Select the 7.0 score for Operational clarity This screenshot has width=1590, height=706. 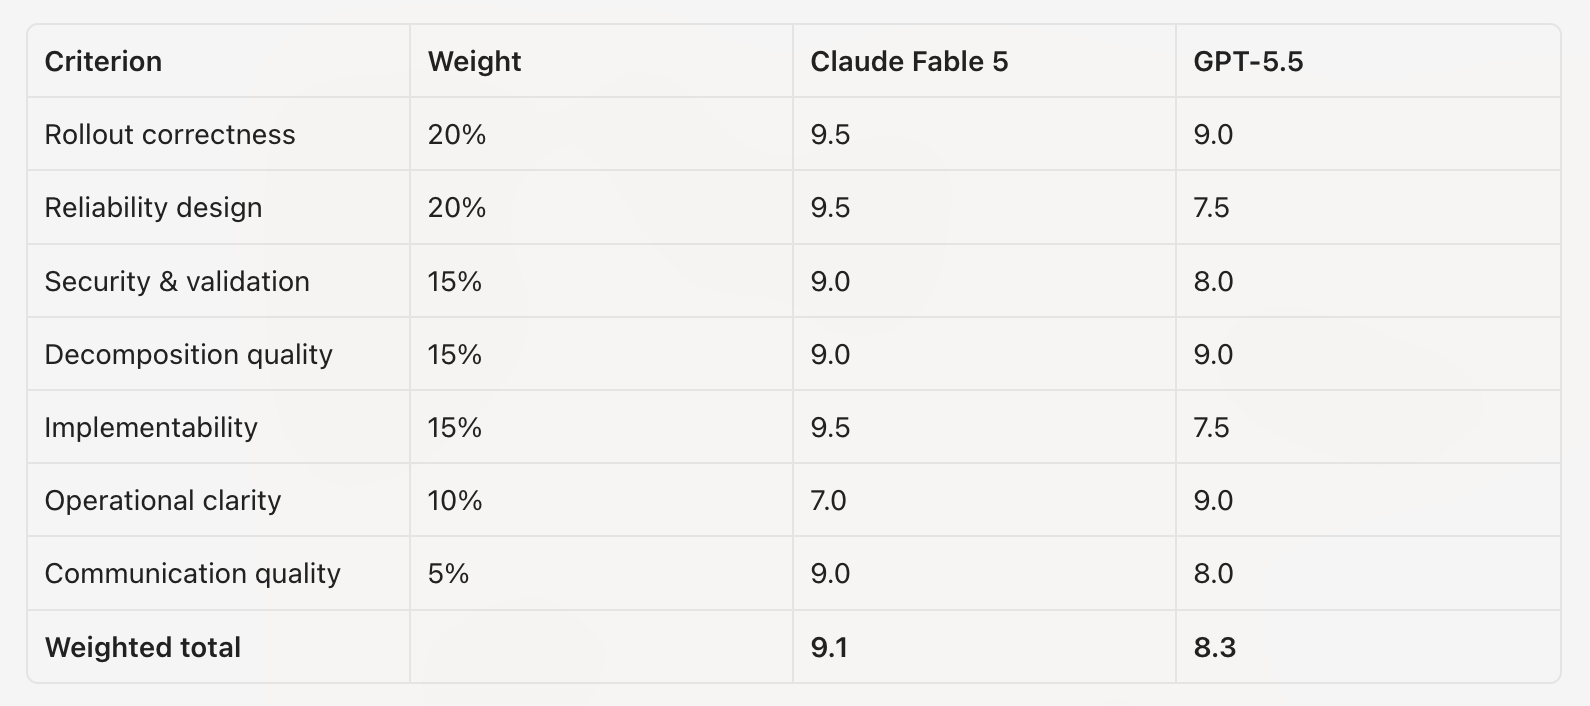point(828,500)
